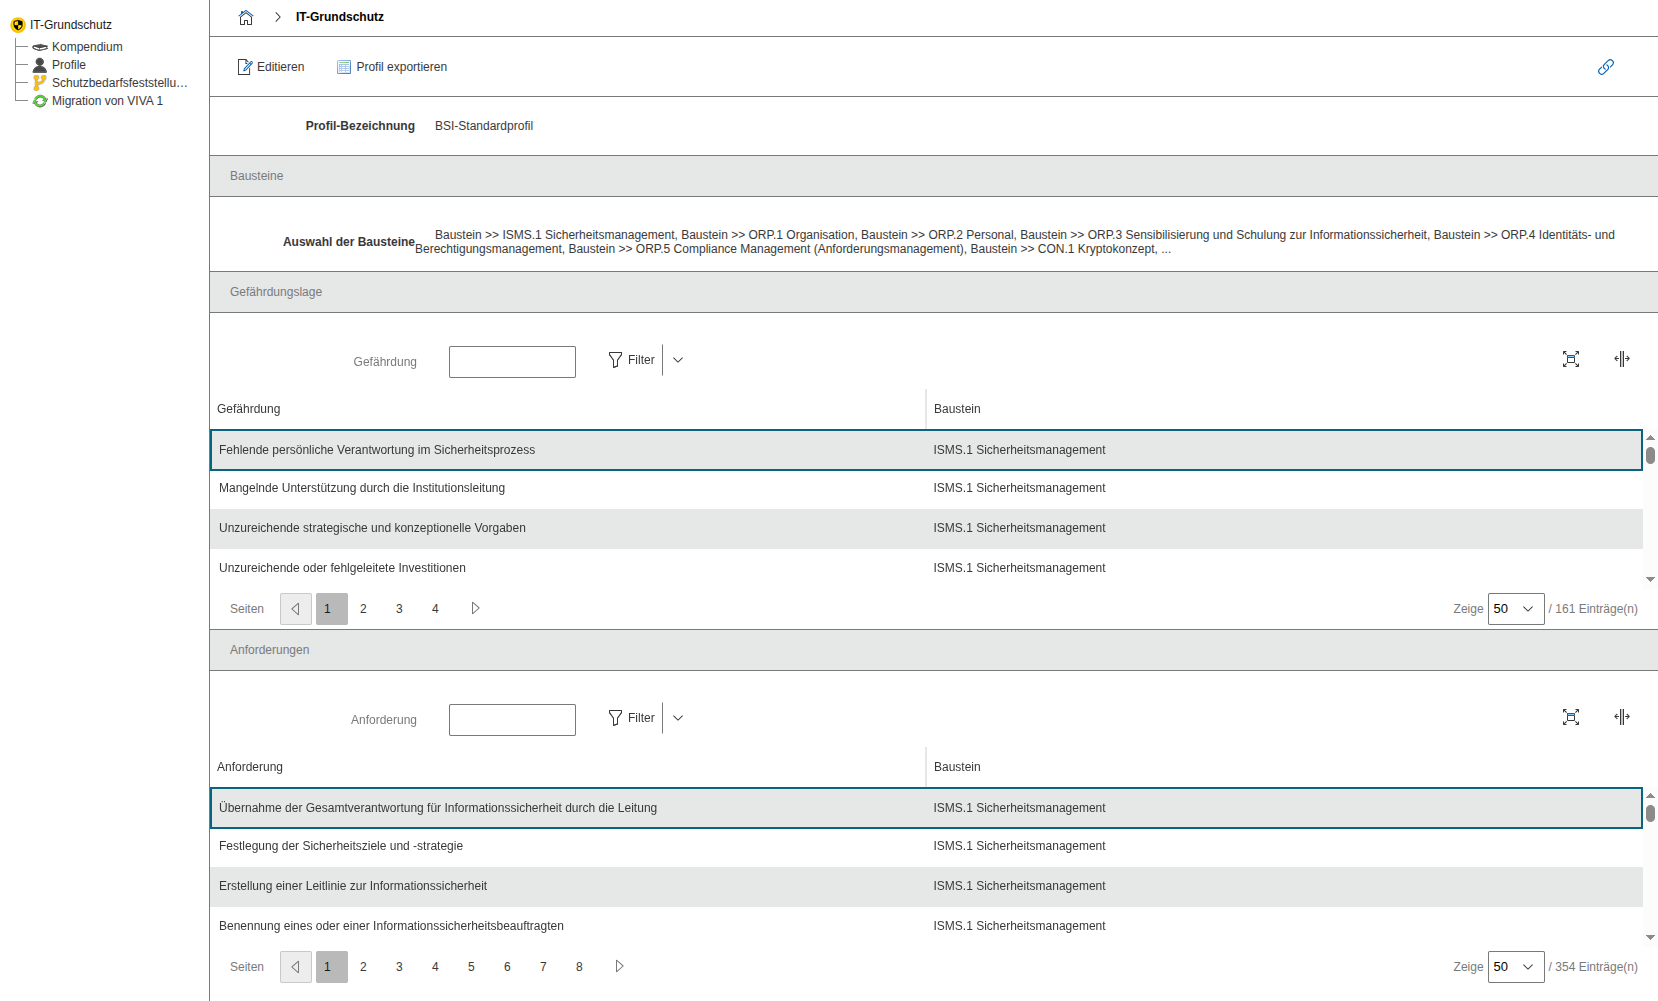Select row Mangelnde Unterstützung durch die Institutionsleitung
1658x1001 pixels.
[x=362, y=488]
